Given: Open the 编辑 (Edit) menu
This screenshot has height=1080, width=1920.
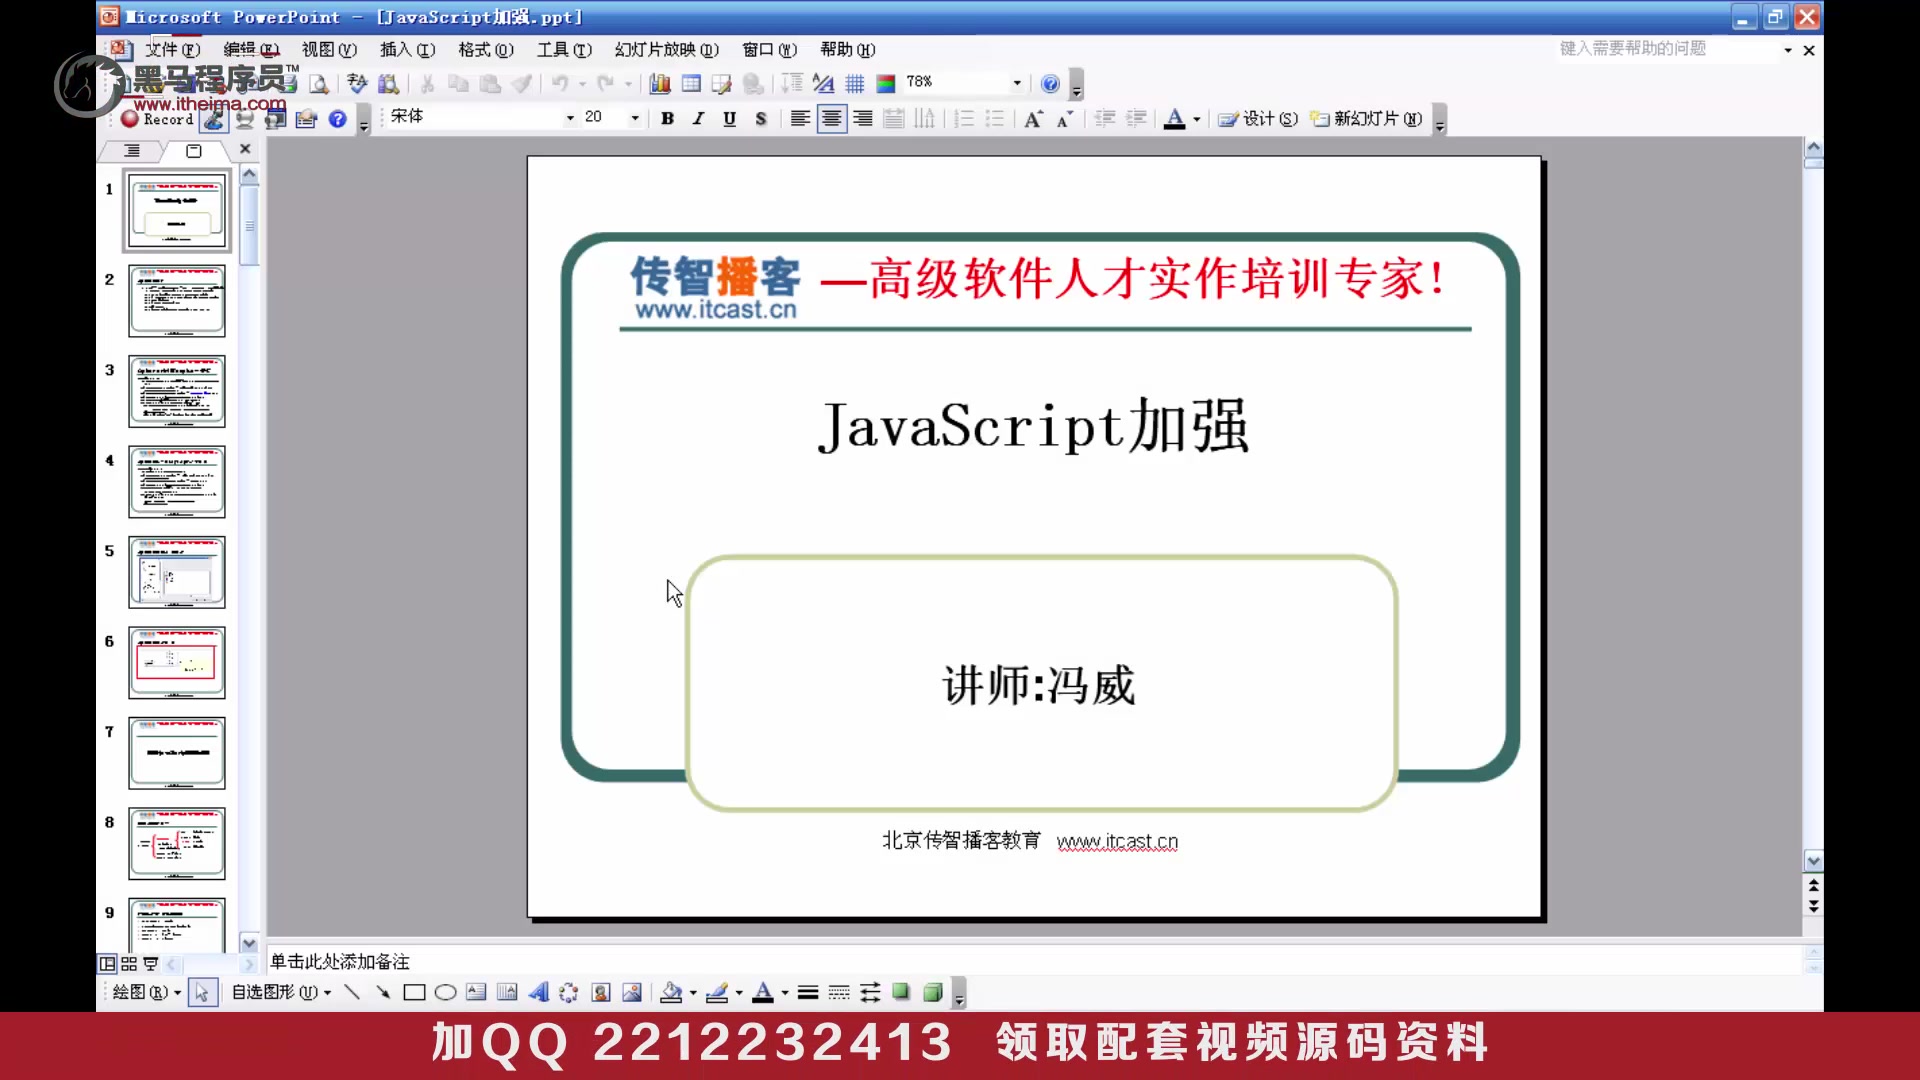Looking at the screenshot, I should (x=251, y=50).
